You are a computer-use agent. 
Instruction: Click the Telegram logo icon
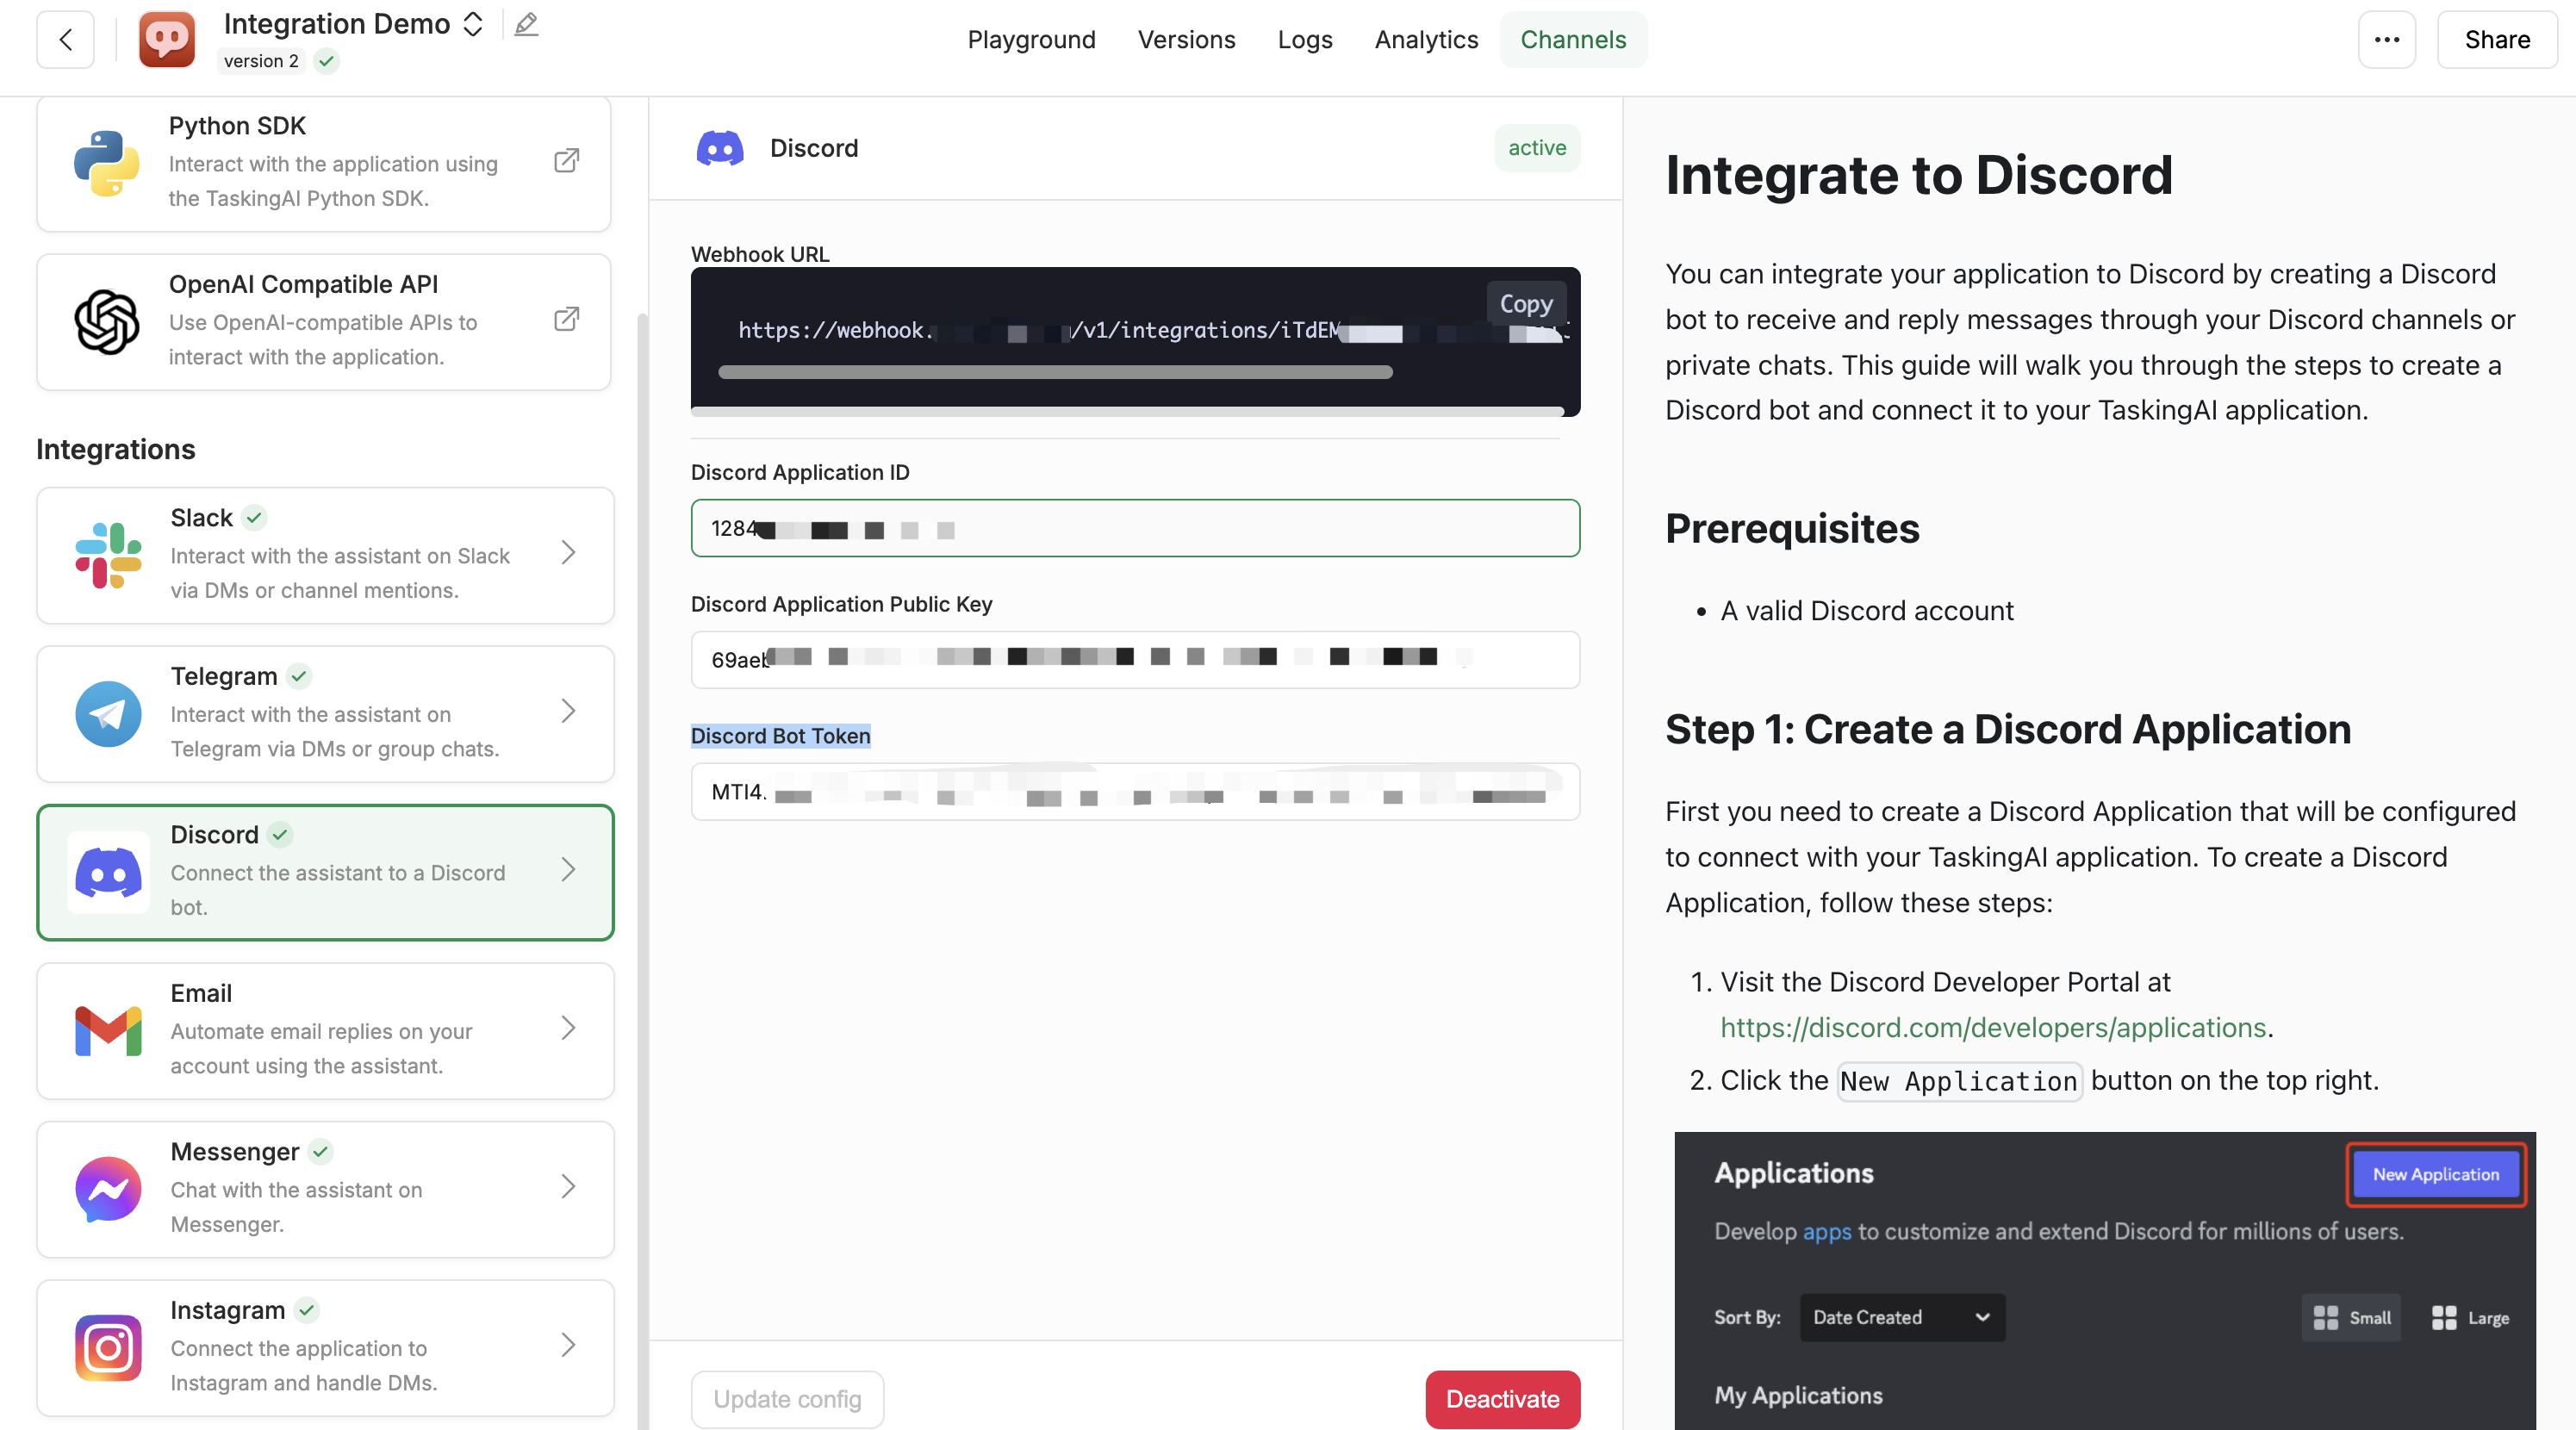coord(108,714)
